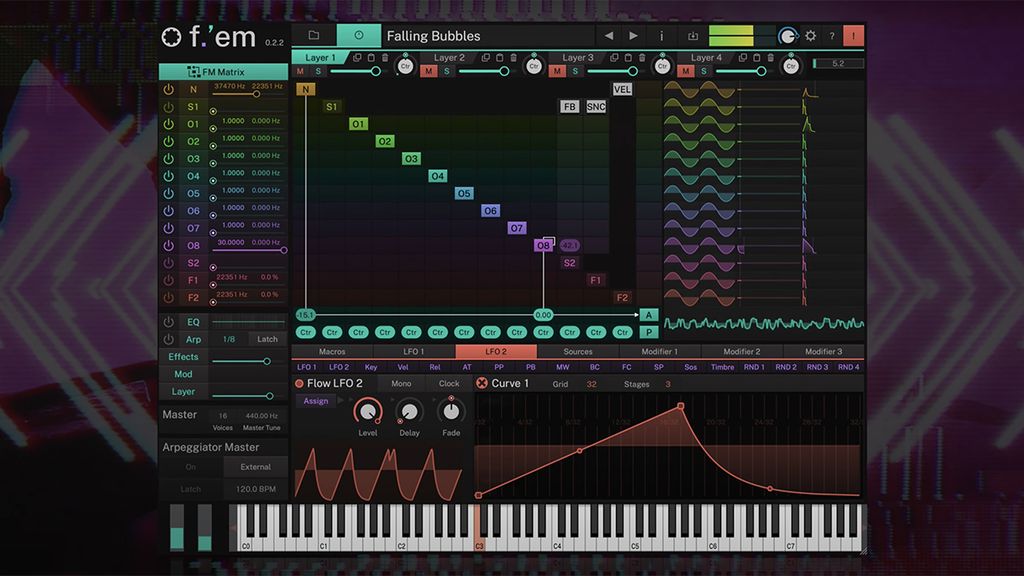Open the External sync dropdown in Arpeggiator Master

click(255, 466)
